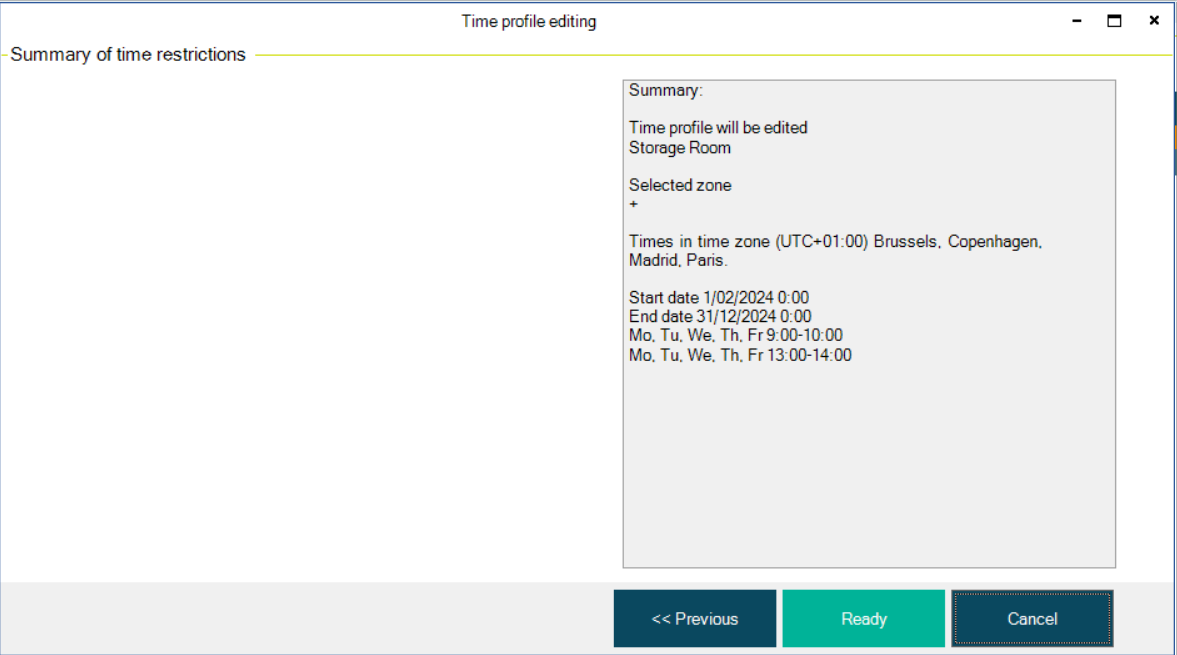Image resolution: width=1177 pixels, height=655 pixels.
Task: Close the Time profile editing window
Action: click(1154, 21)
